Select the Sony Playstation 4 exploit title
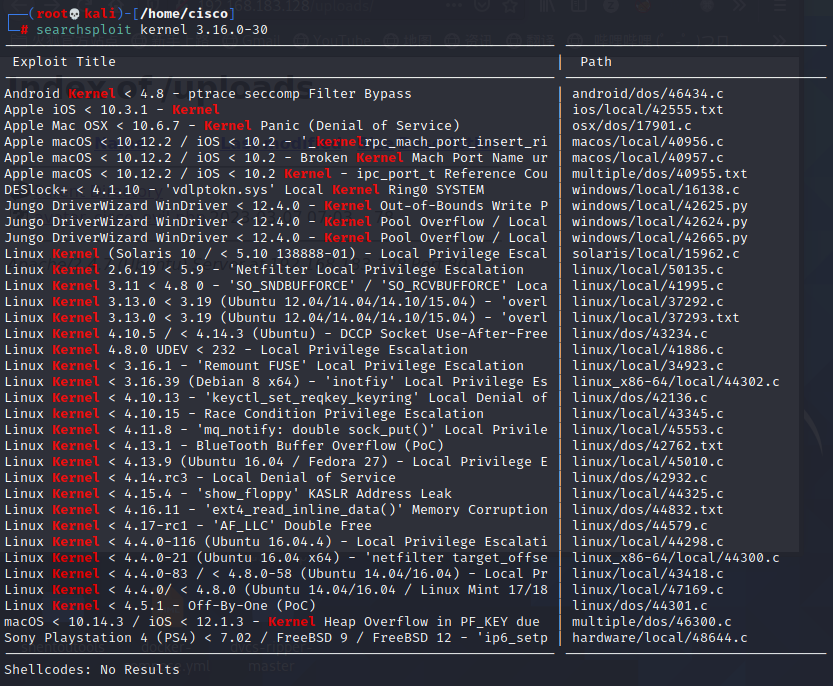The height and width of the screenshot is (686, 833). [276, 638]
